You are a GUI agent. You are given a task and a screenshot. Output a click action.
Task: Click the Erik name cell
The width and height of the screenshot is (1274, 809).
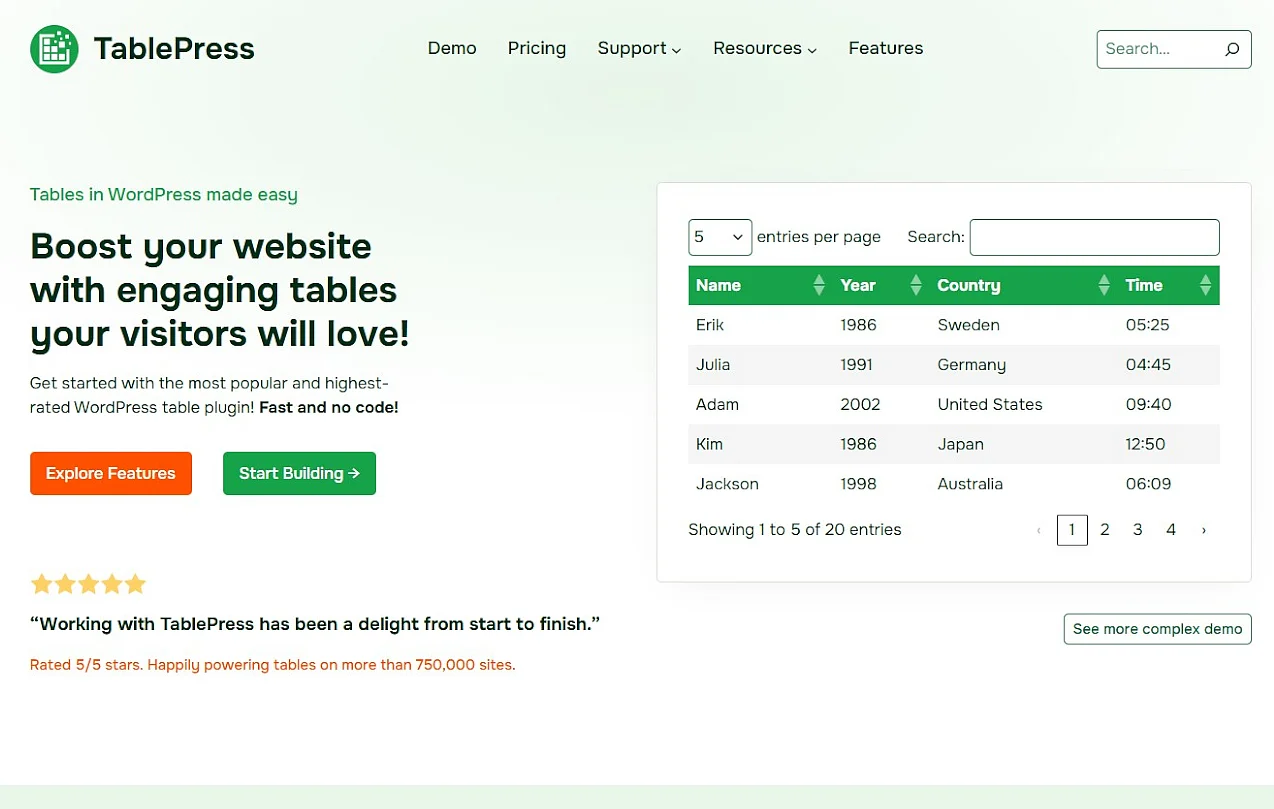(761, 325)
